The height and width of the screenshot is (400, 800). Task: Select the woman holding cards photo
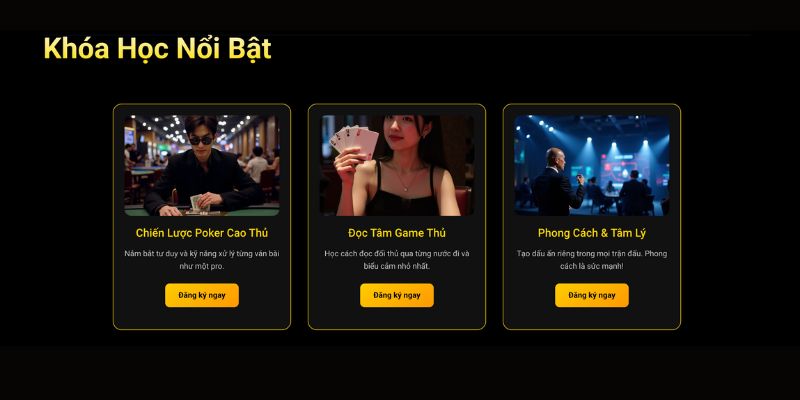pyautogui.click(x=397, y=165)
